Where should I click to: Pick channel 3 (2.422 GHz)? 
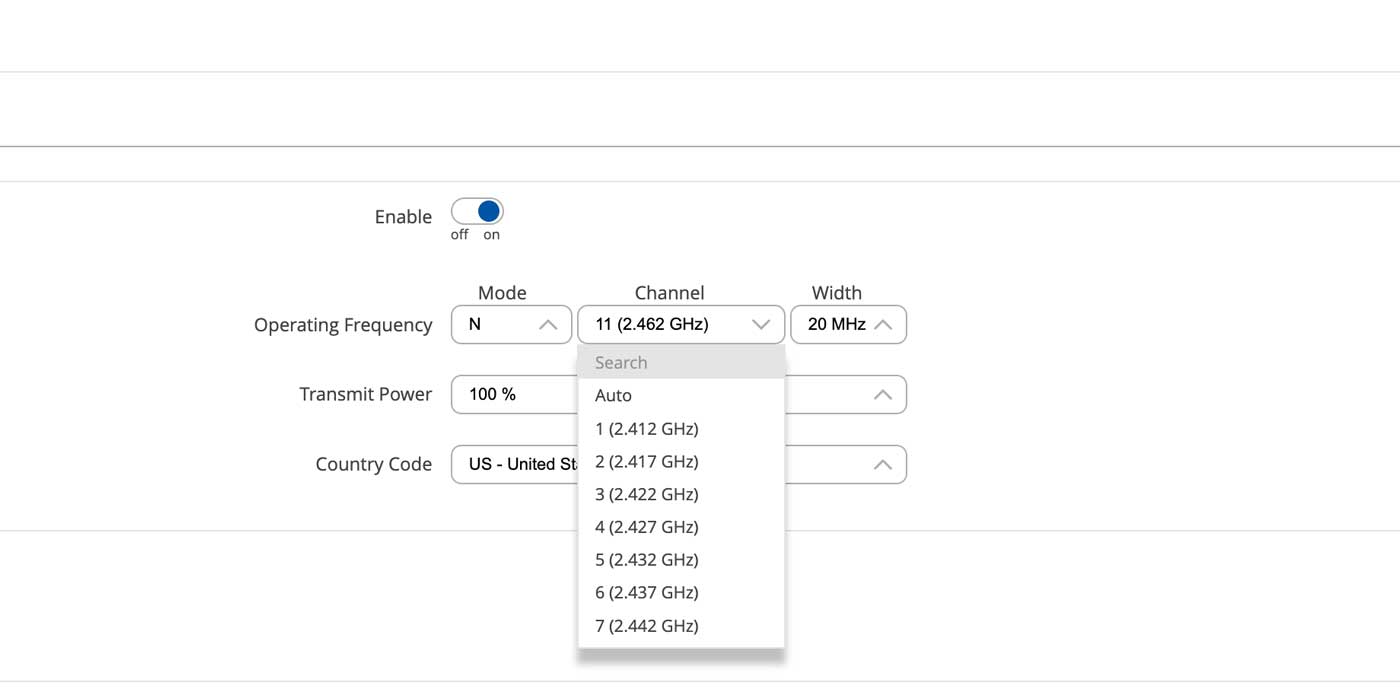[x=646, y=494]
